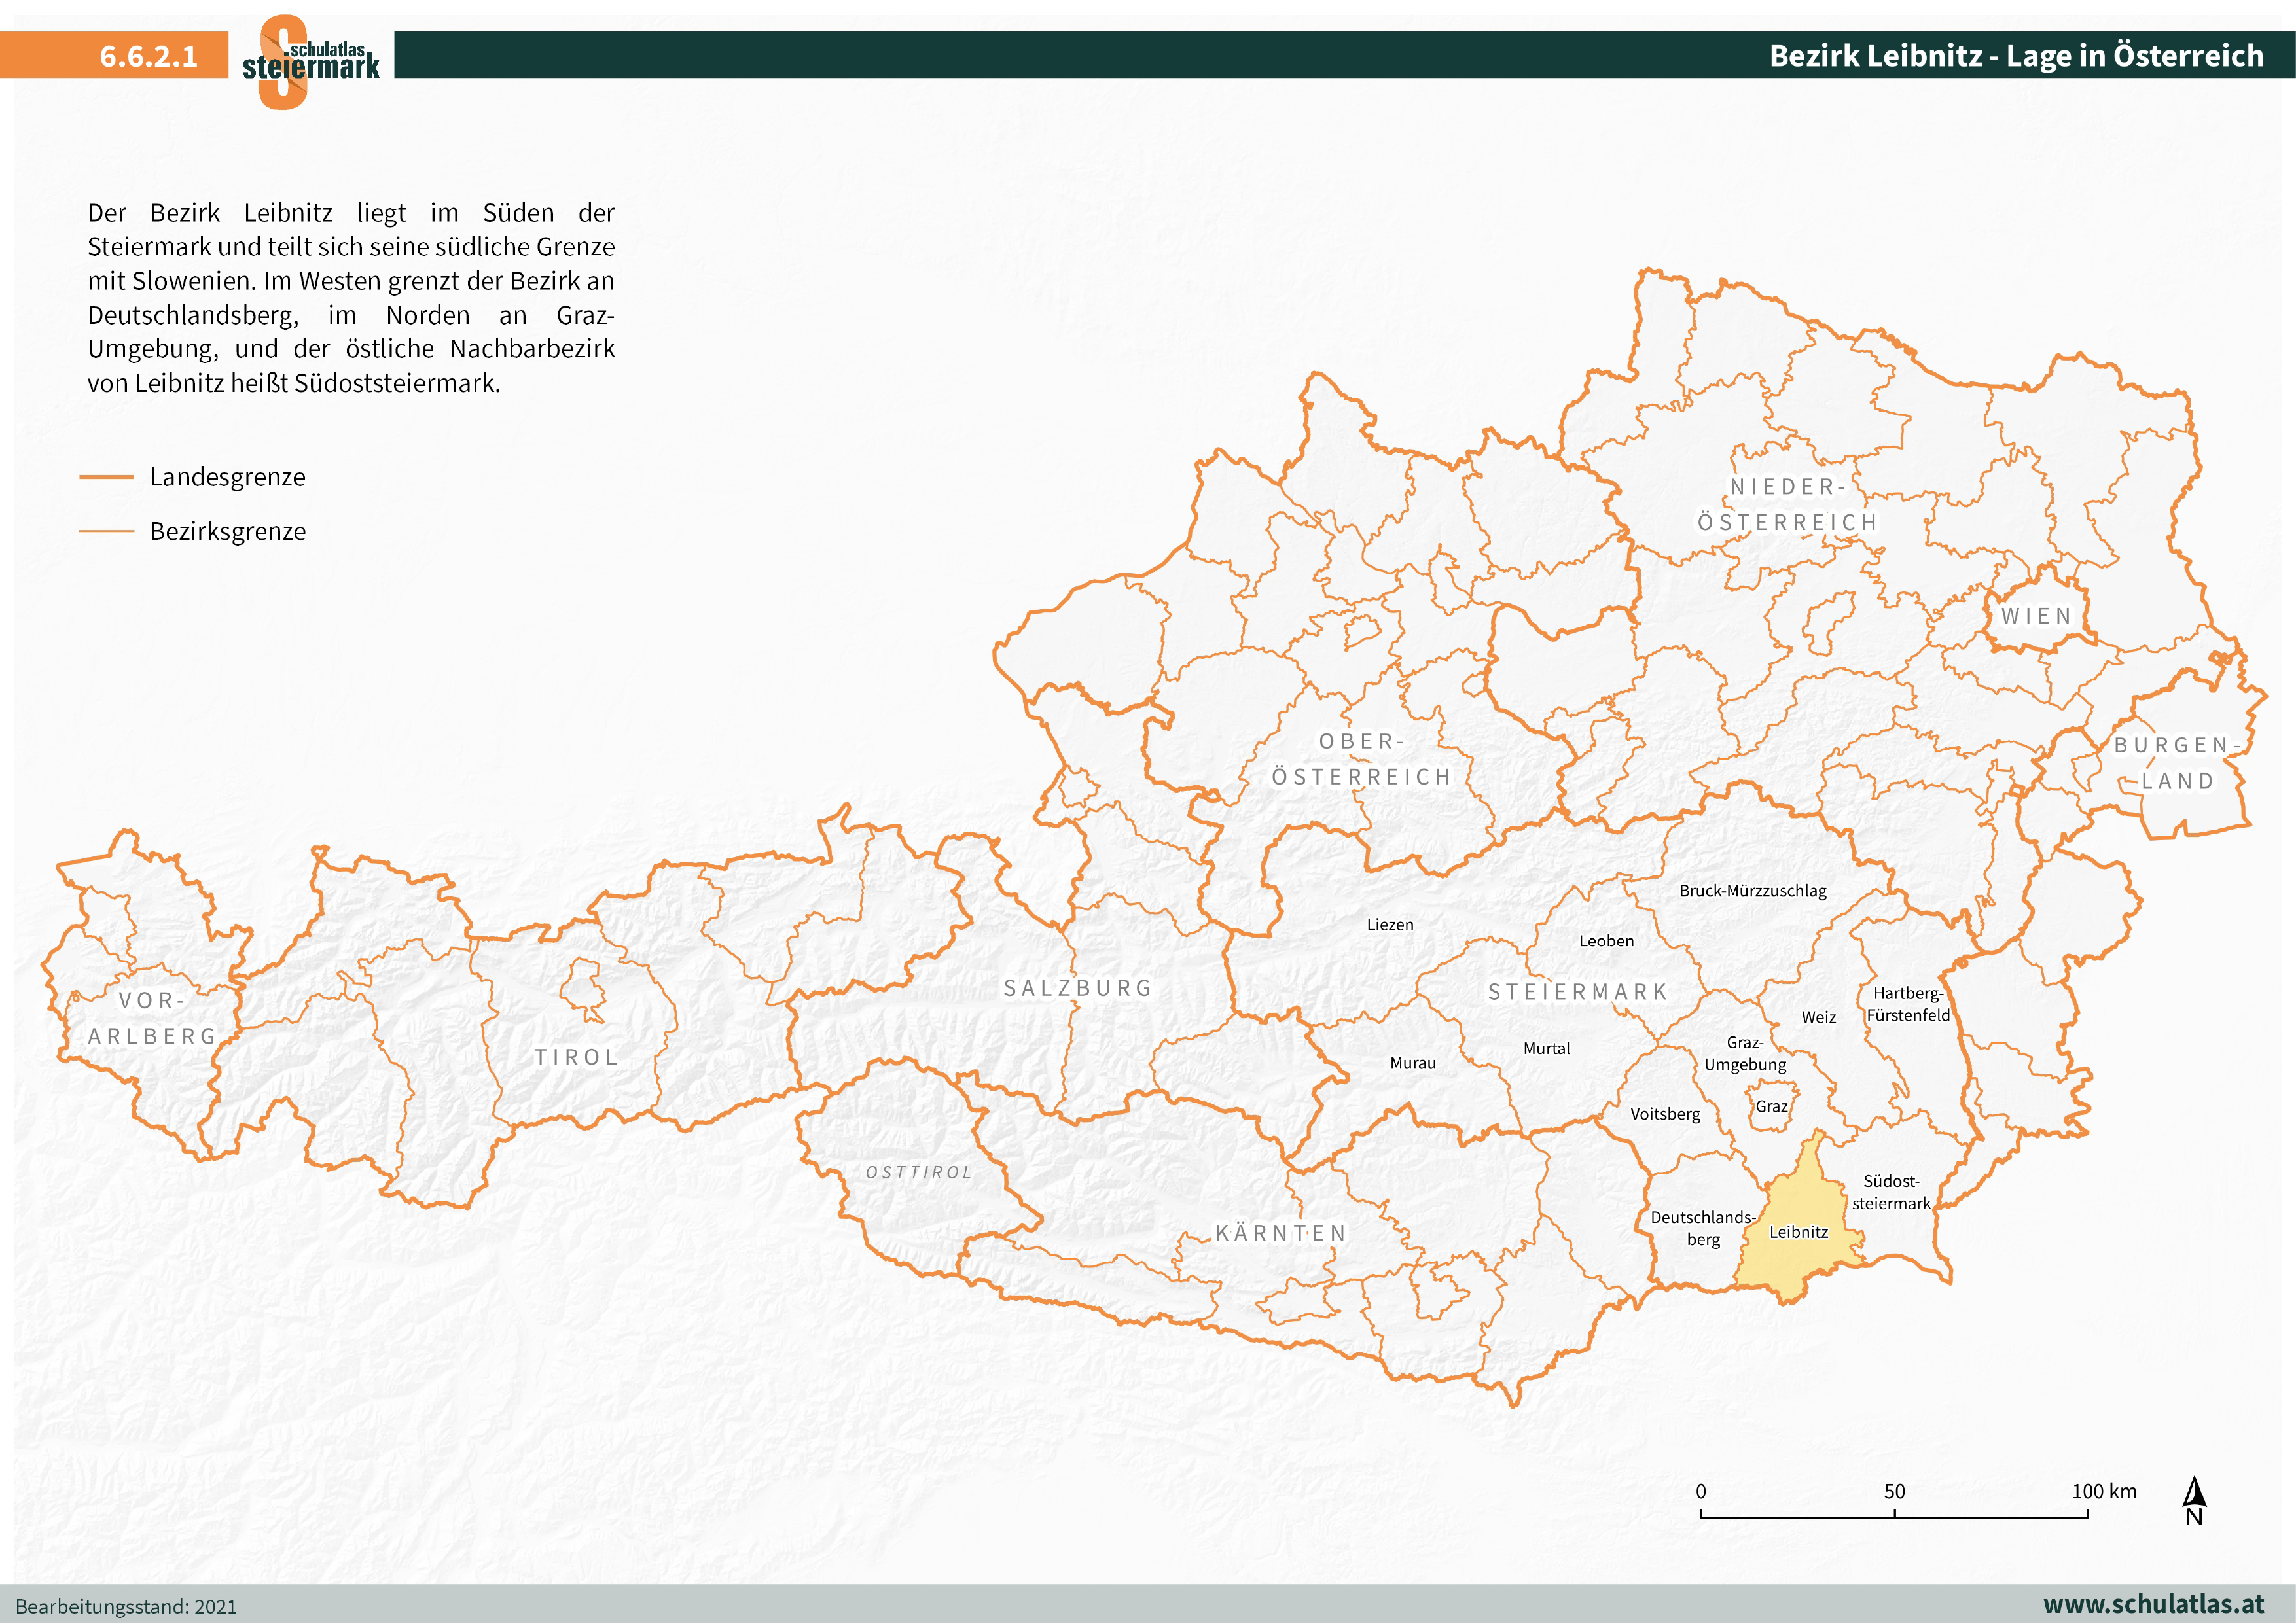Click the WIEN state label
Screen dimensions: 2296x1624
2036,616
